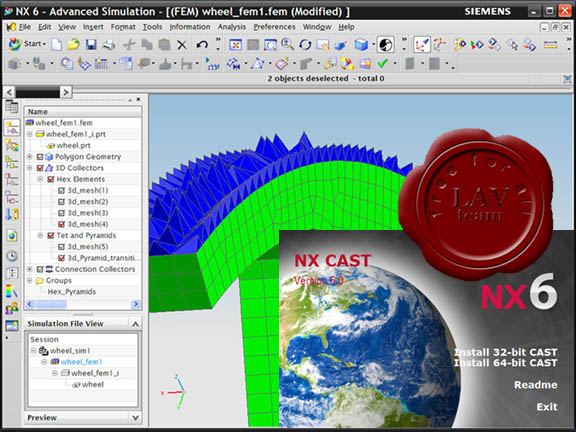Image resolution: width=576 pixels, height=432 pixels.
Task: Toggle the Hex Elements checkbox
Action: [51, 179]
